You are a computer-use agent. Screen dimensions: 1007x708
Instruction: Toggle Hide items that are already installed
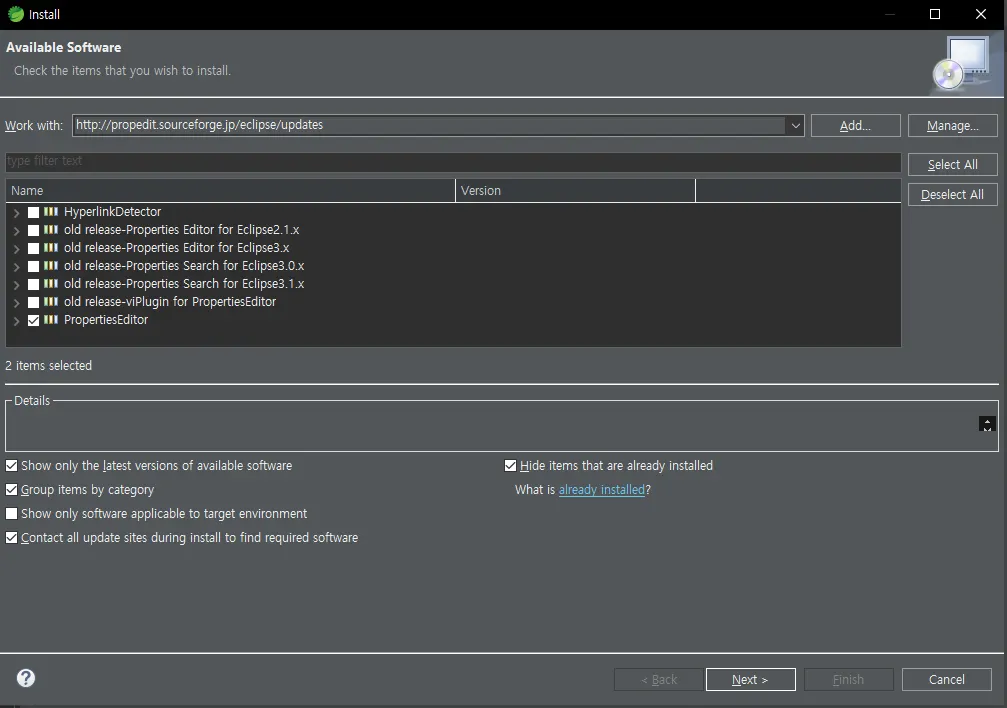511,465
